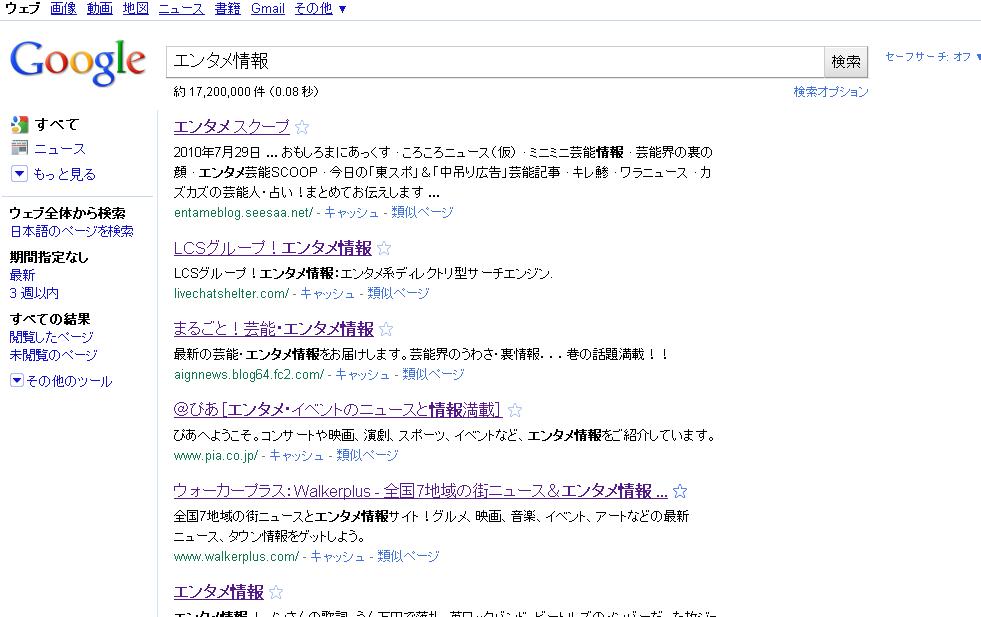981x617 pixels.
Task: Filter by 3 週以内
Action: 34,293
